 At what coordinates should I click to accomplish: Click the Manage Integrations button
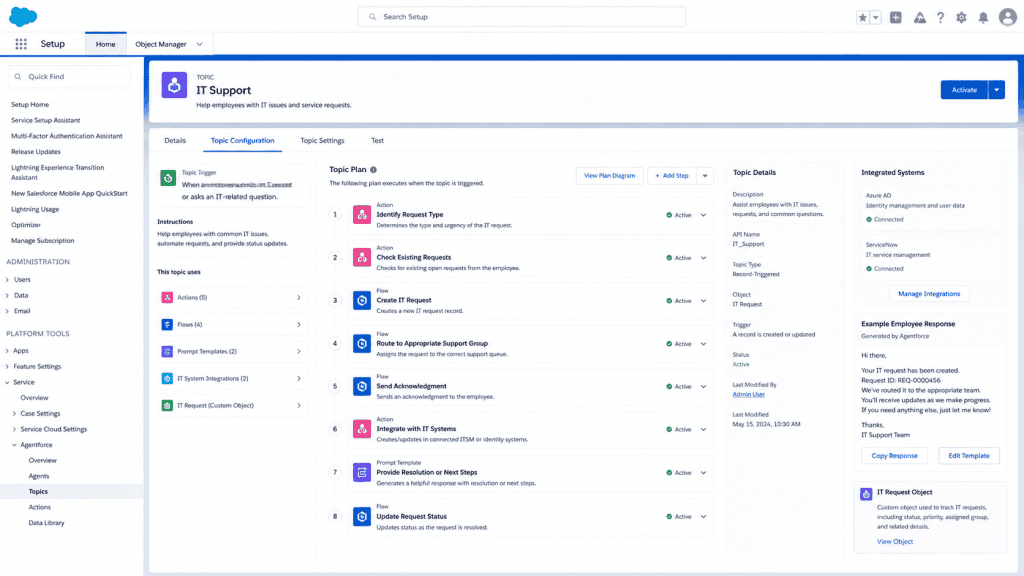929,294
